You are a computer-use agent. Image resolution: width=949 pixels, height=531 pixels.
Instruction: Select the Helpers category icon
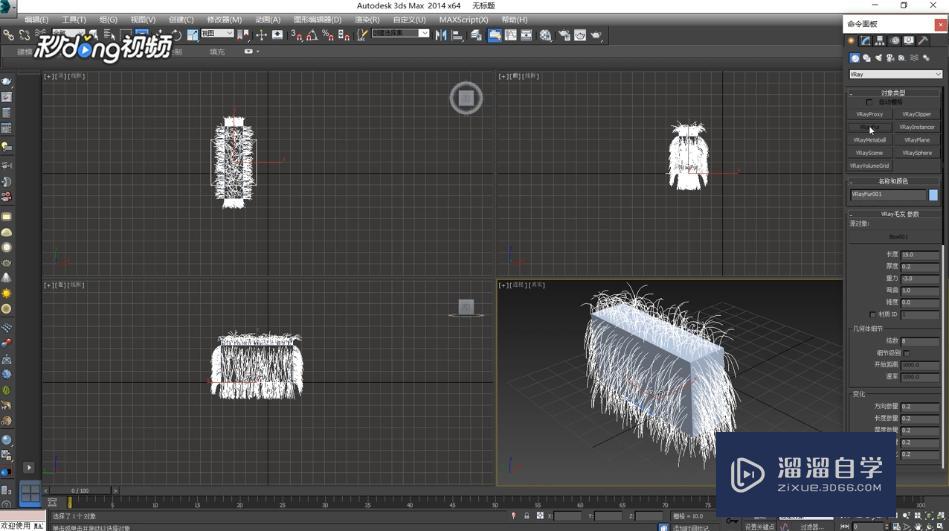pyautogui.click(x=902, y=58)
